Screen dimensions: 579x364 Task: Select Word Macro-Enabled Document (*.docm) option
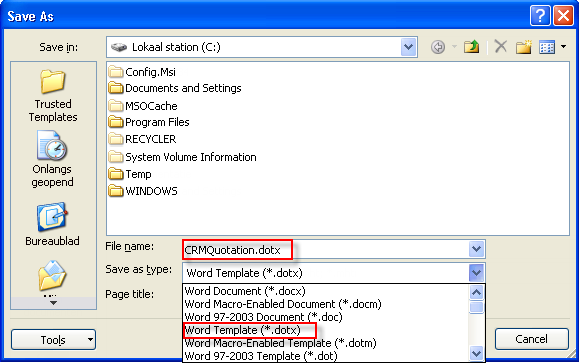coord(283,304)
